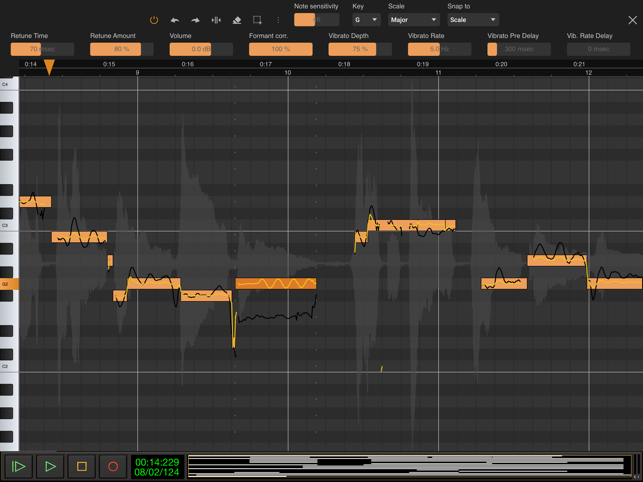The image size is (643, 482).
Task: Click the undo arrow icon
Action: coord(175,20)
